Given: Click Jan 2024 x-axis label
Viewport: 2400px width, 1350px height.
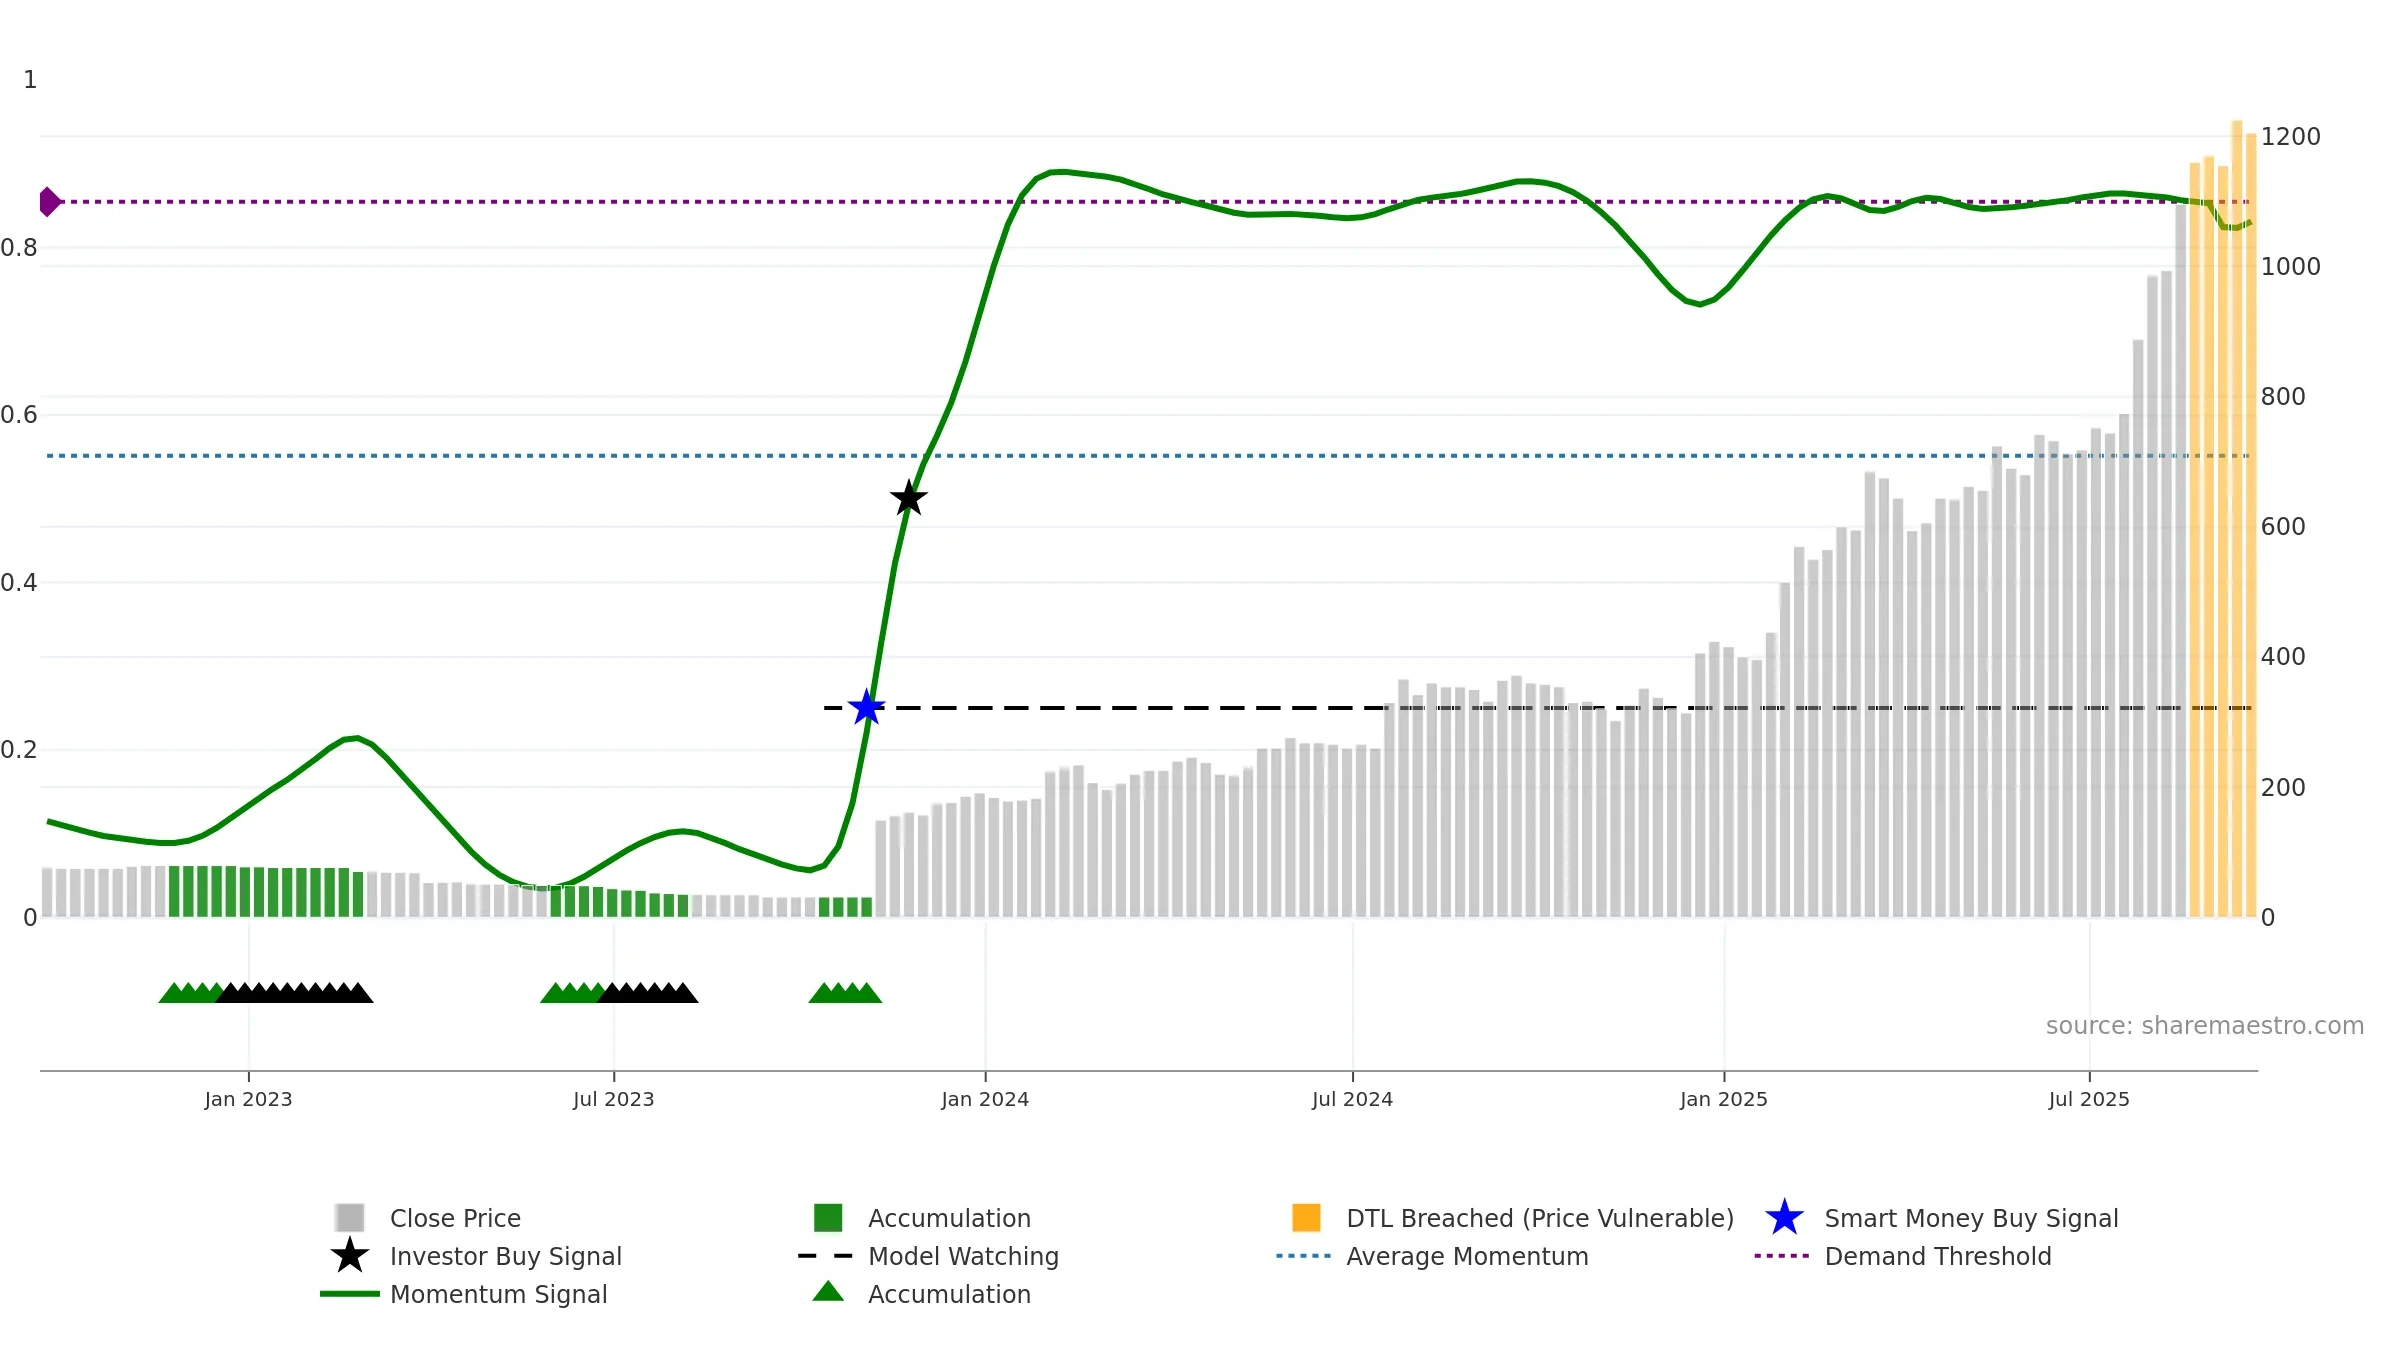Looking at the screenshot, I should (x=985, y=1099).
